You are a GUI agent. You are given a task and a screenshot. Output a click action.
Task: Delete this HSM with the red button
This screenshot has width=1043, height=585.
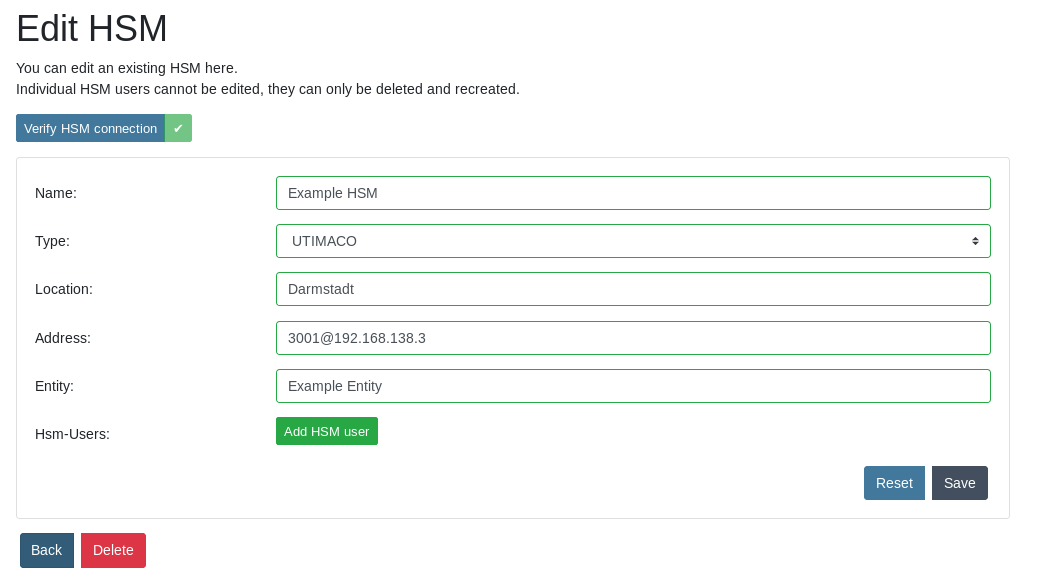[113, 550]
